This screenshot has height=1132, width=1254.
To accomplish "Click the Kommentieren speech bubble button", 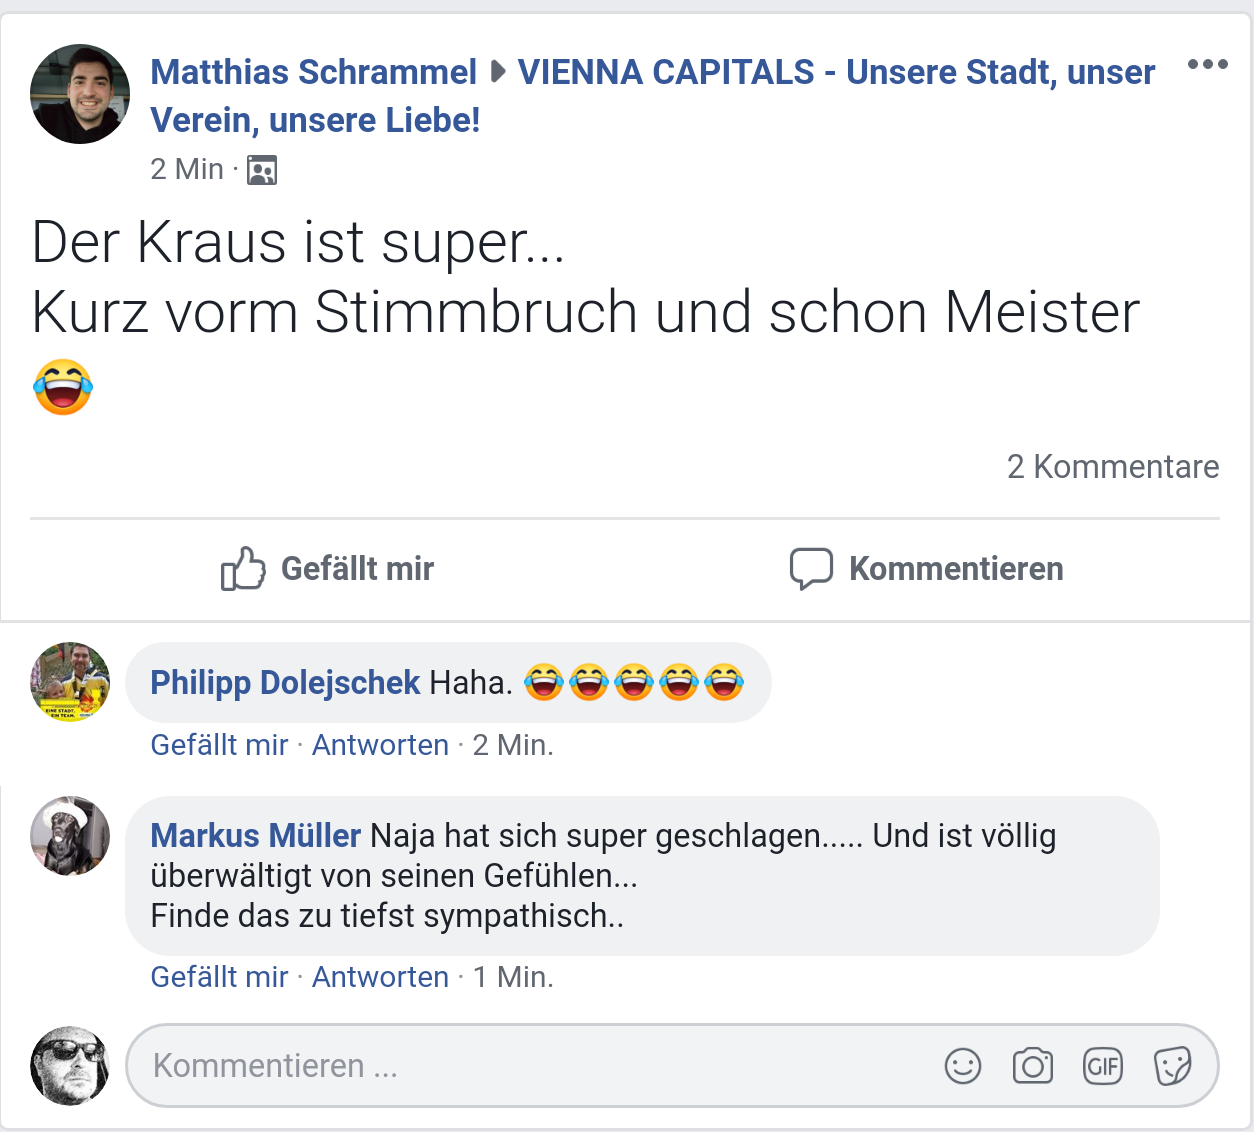I will point(926,568).
